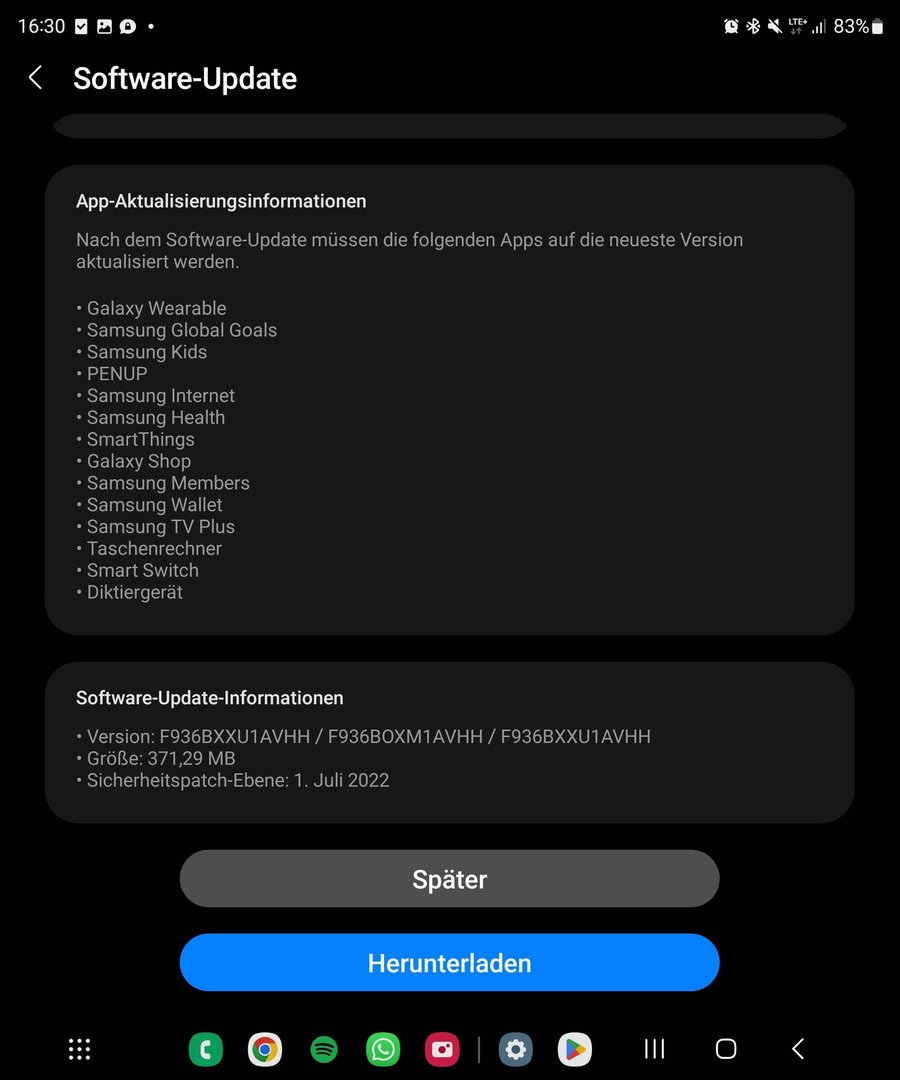Open the app drawer grid icon
The height and width of the screenshot is (1080, 900).
[79, 1049]
